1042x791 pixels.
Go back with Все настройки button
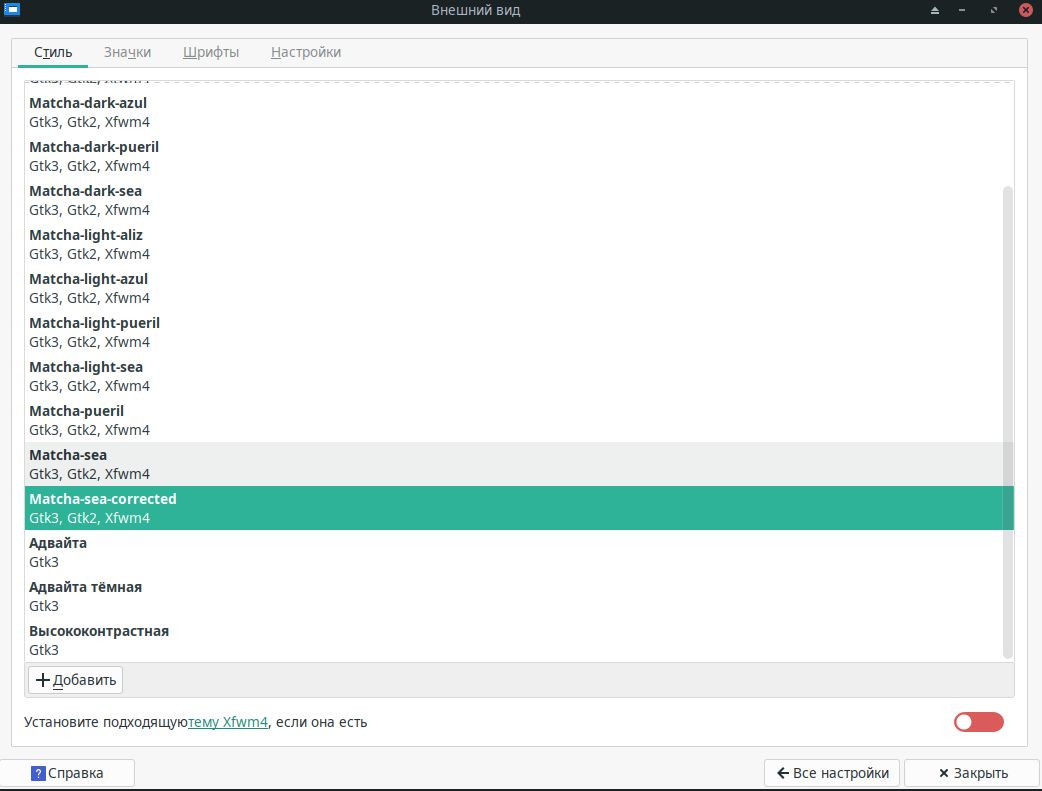[832, 773]
